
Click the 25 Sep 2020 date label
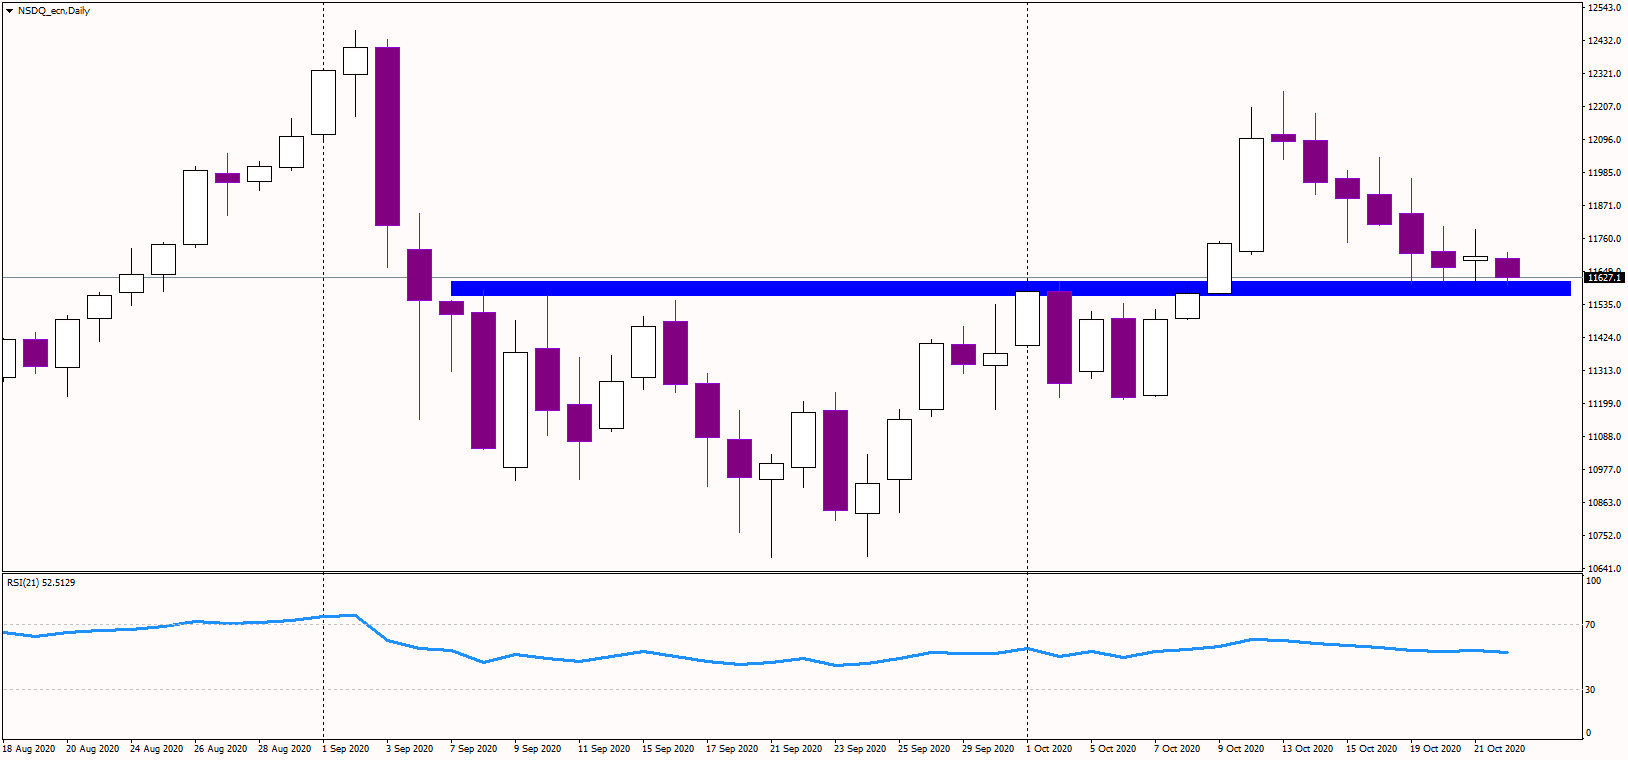pos(925,749)
